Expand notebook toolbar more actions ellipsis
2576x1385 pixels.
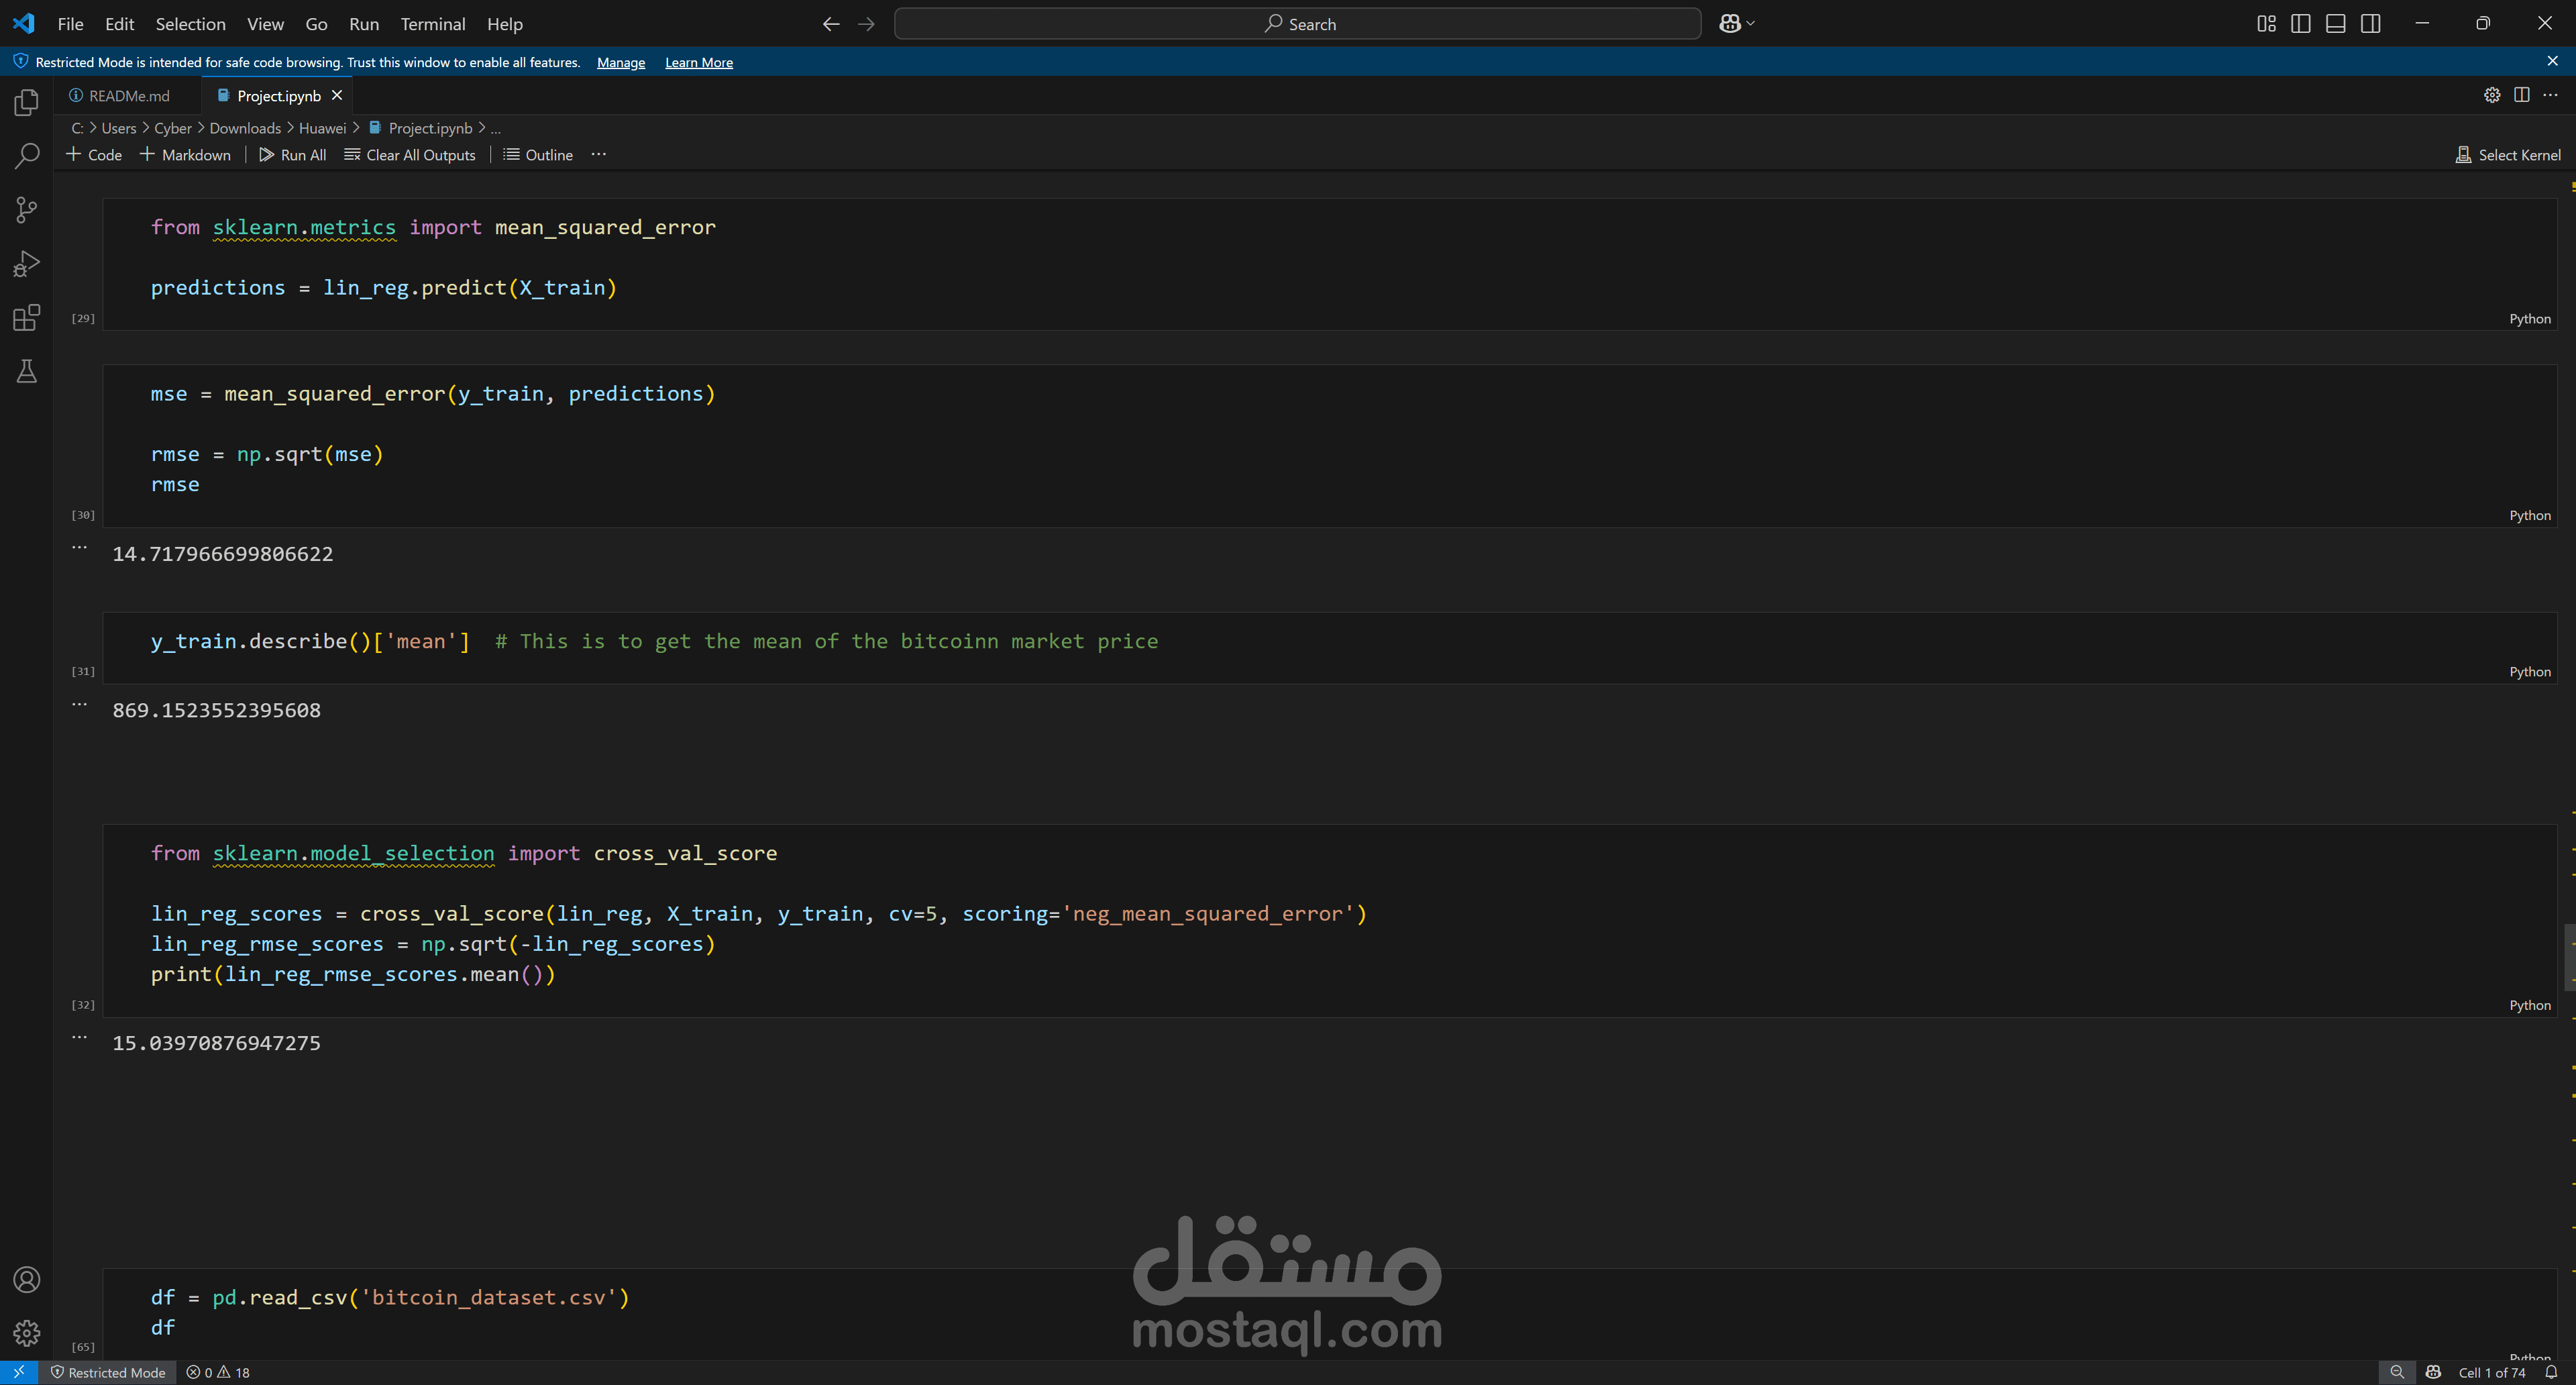(x=598, y=155)
